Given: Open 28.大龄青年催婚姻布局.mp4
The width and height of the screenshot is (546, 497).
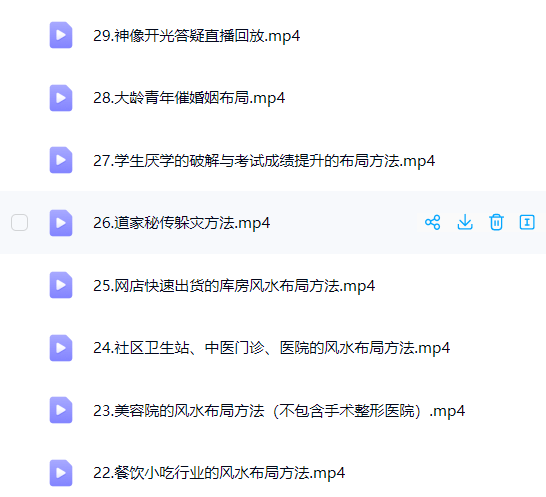Looking at the screenshot, I should (x=189, y=98).
